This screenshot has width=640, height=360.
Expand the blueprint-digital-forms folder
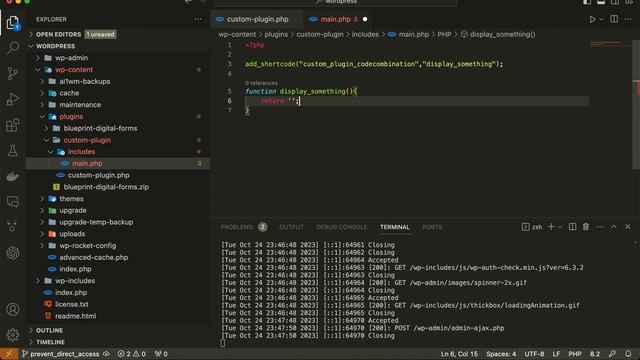click(46, 128)
